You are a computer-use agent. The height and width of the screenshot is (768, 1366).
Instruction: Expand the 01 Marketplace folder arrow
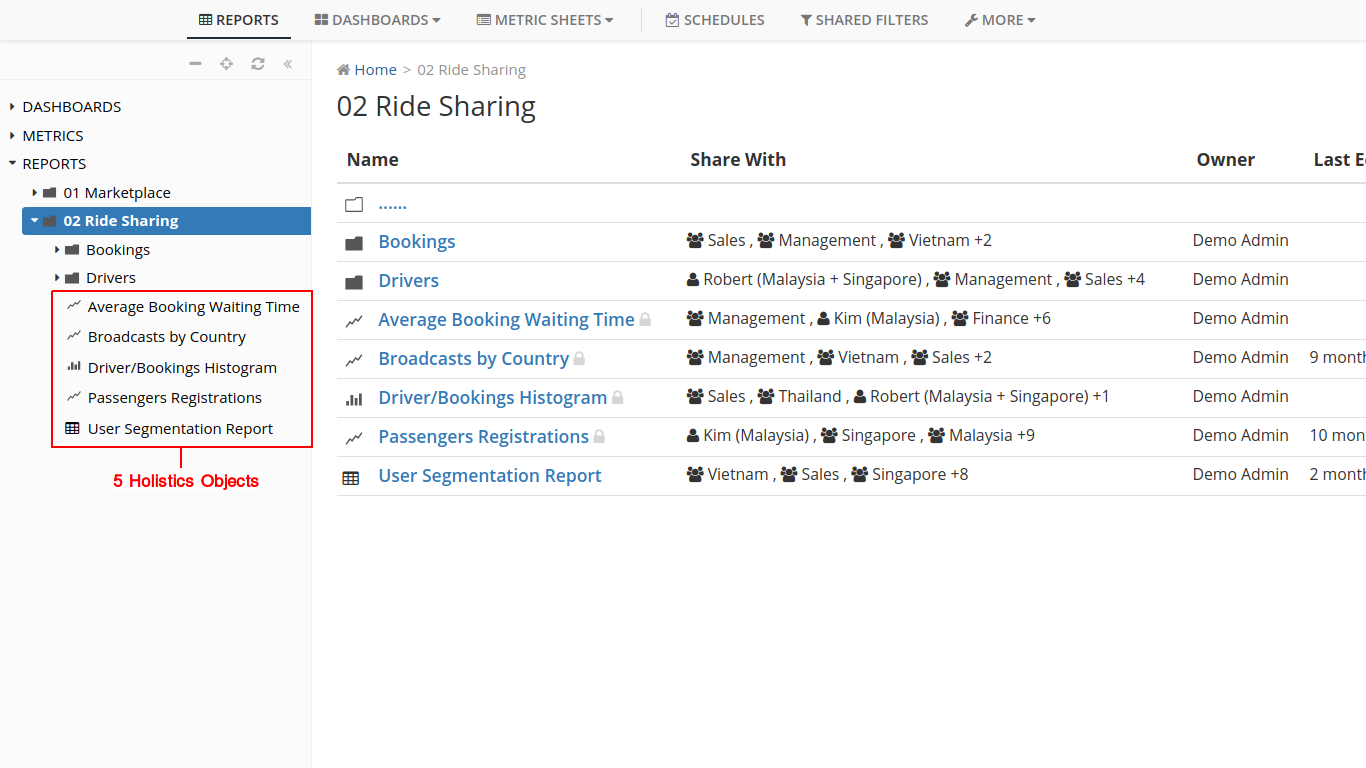pos(34,193)
